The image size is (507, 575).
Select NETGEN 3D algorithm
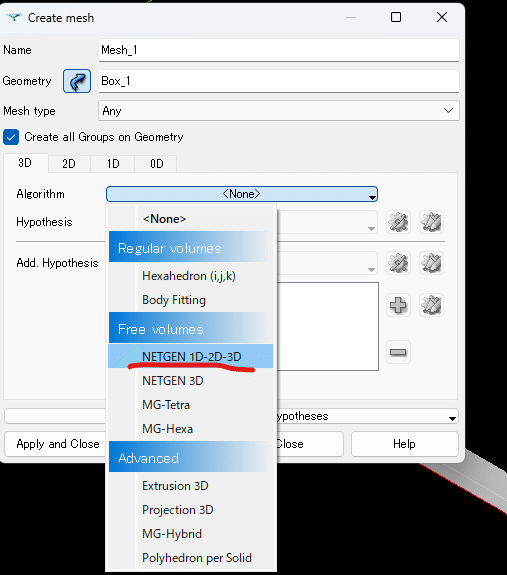pyautogui.click(x=191, y=381)
